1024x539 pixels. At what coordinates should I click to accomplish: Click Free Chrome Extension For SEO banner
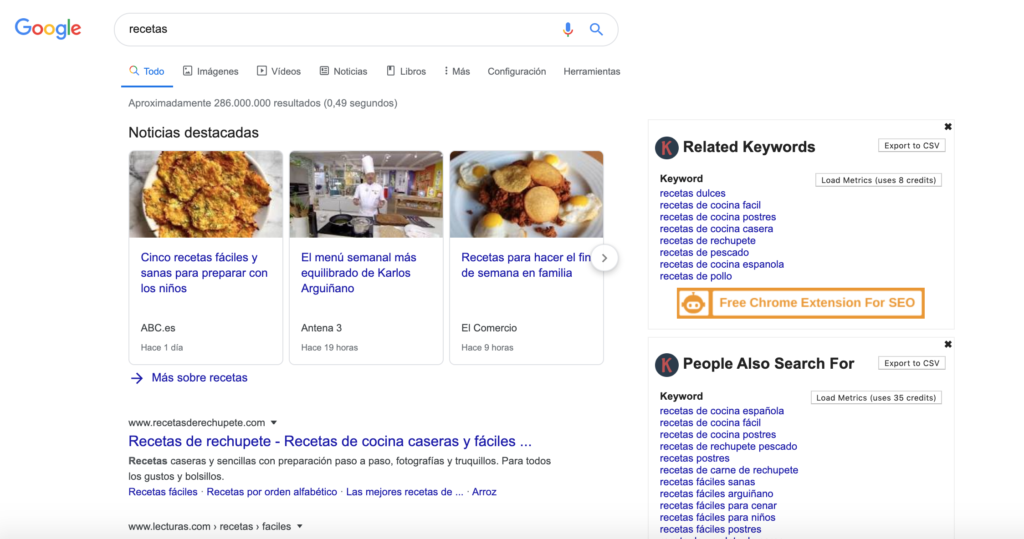(x=801, y=303)
